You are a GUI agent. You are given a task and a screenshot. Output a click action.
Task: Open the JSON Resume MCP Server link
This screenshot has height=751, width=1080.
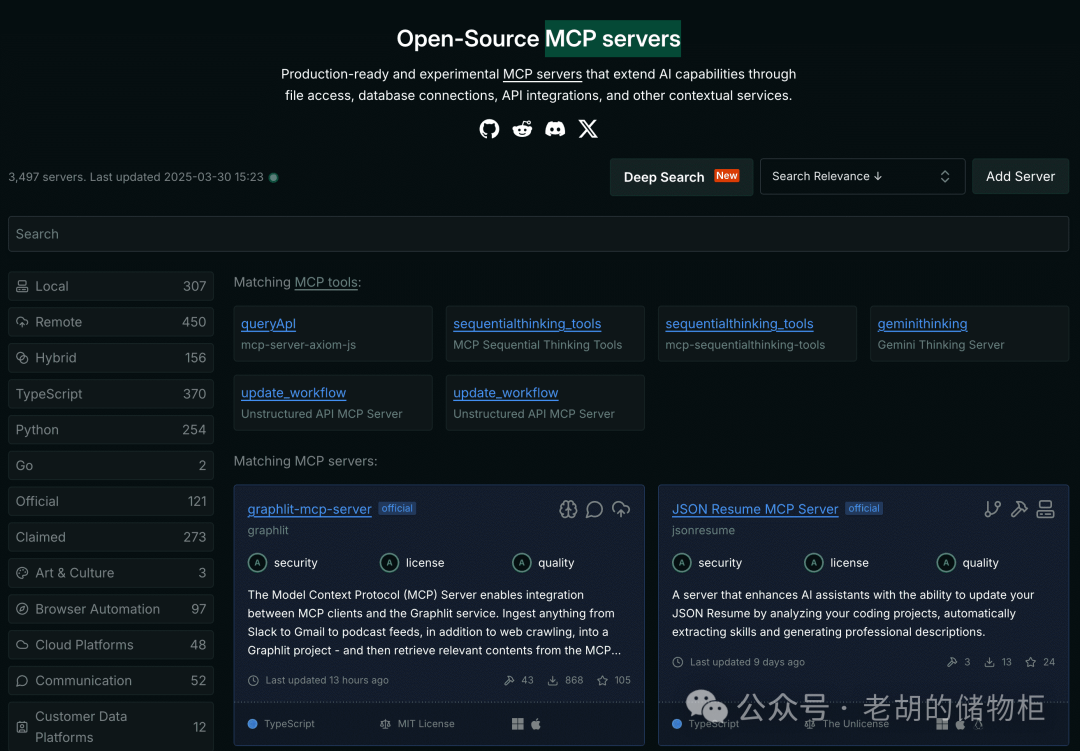755,509
